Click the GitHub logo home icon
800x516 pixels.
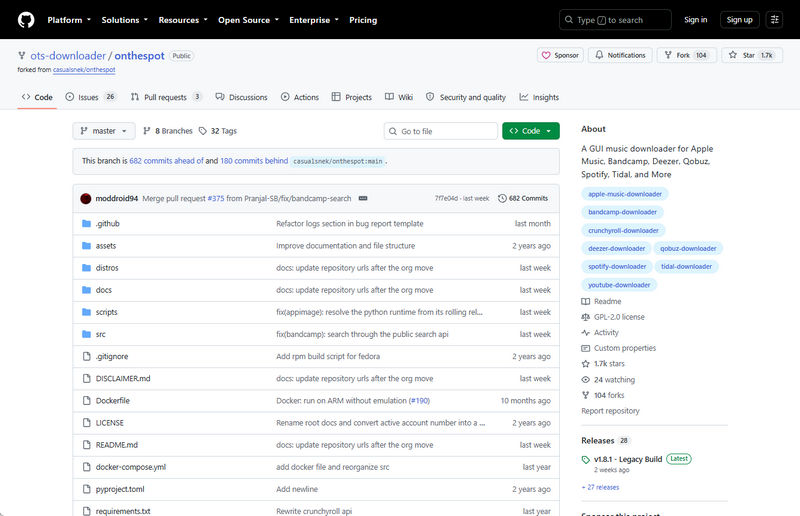[x=26, y=20]
